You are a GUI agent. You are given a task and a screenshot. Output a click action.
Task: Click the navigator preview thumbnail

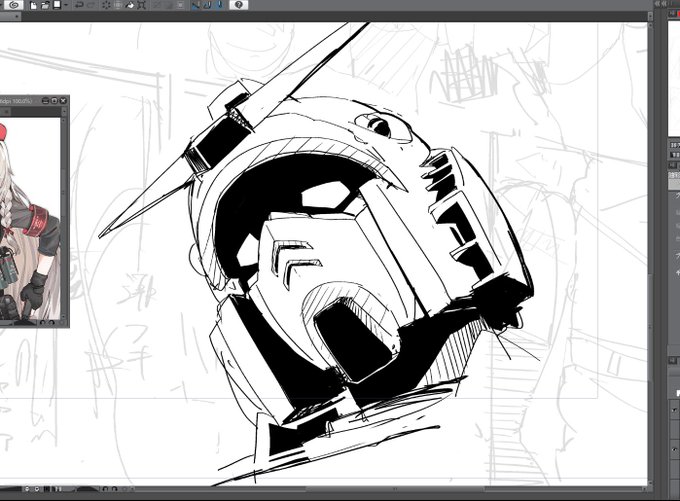pos(674,78)
